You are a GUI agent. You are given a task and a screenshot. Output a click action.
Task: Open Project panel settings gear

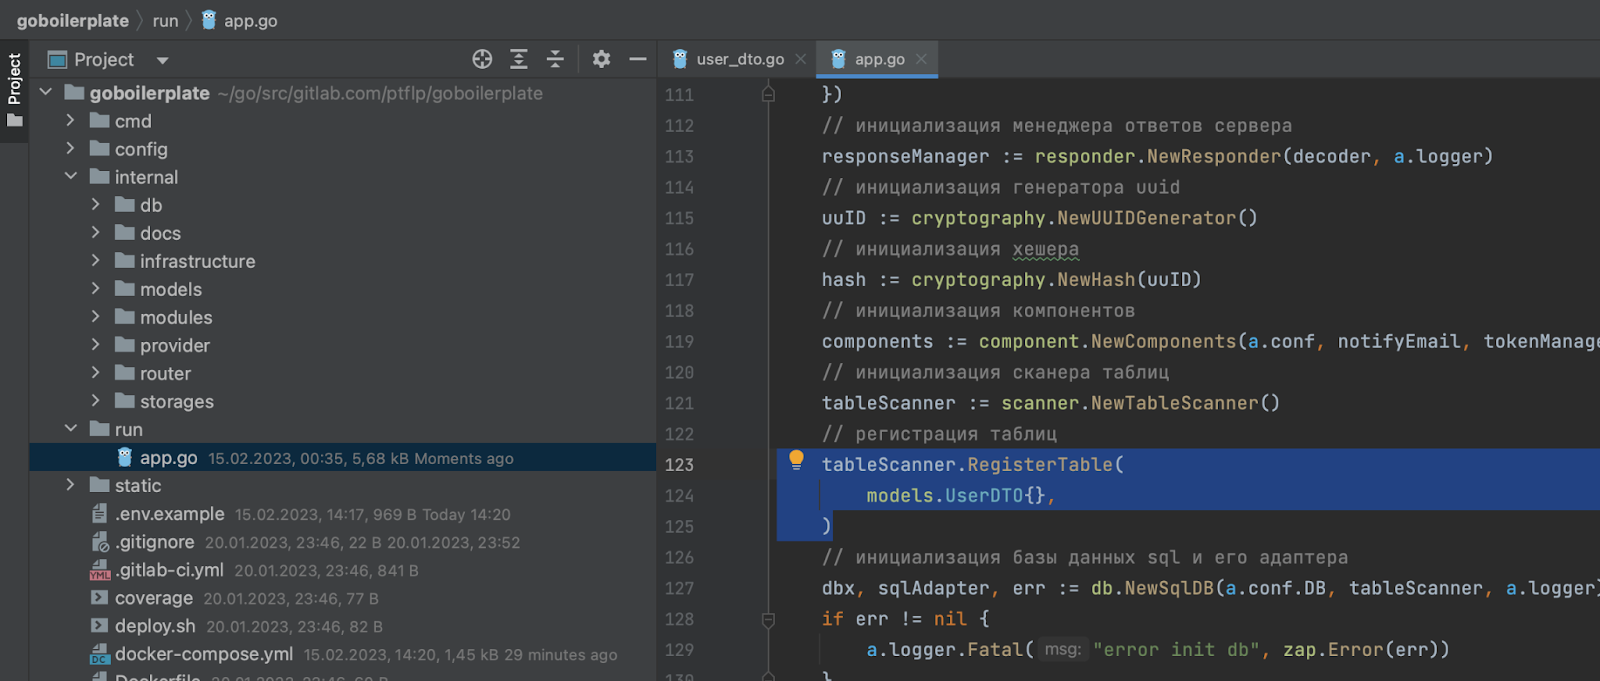coord(601,59)
